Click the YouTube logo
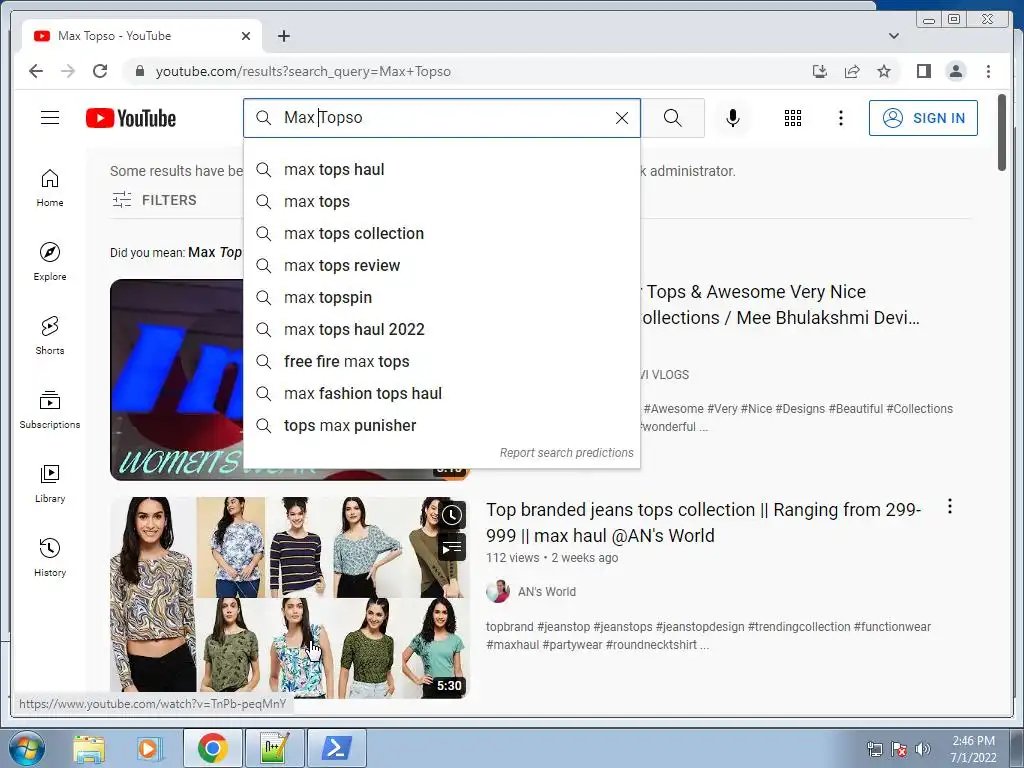 click(x=131, y=118)
